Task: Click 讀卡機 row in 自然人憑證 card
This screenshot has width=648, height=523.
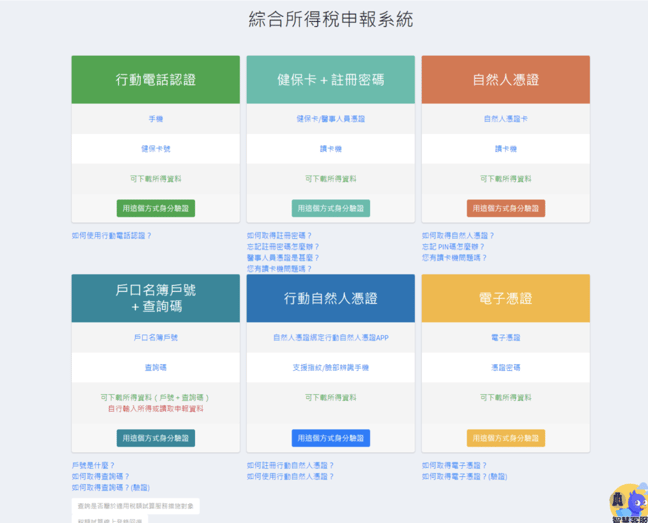Action: click(506, 148)
